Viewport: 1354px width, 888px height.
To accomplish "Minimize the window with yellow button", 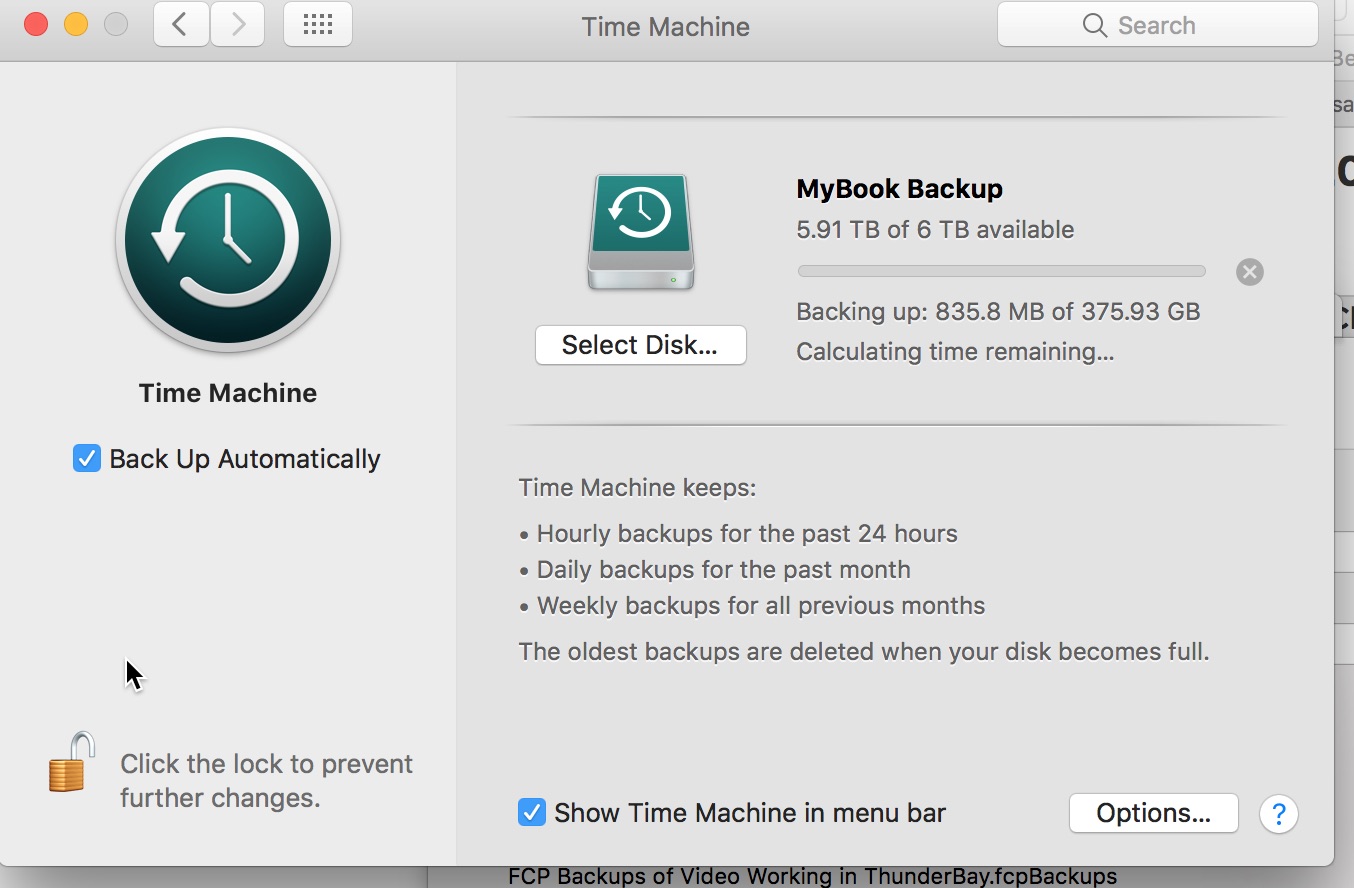I will point(76,25).
